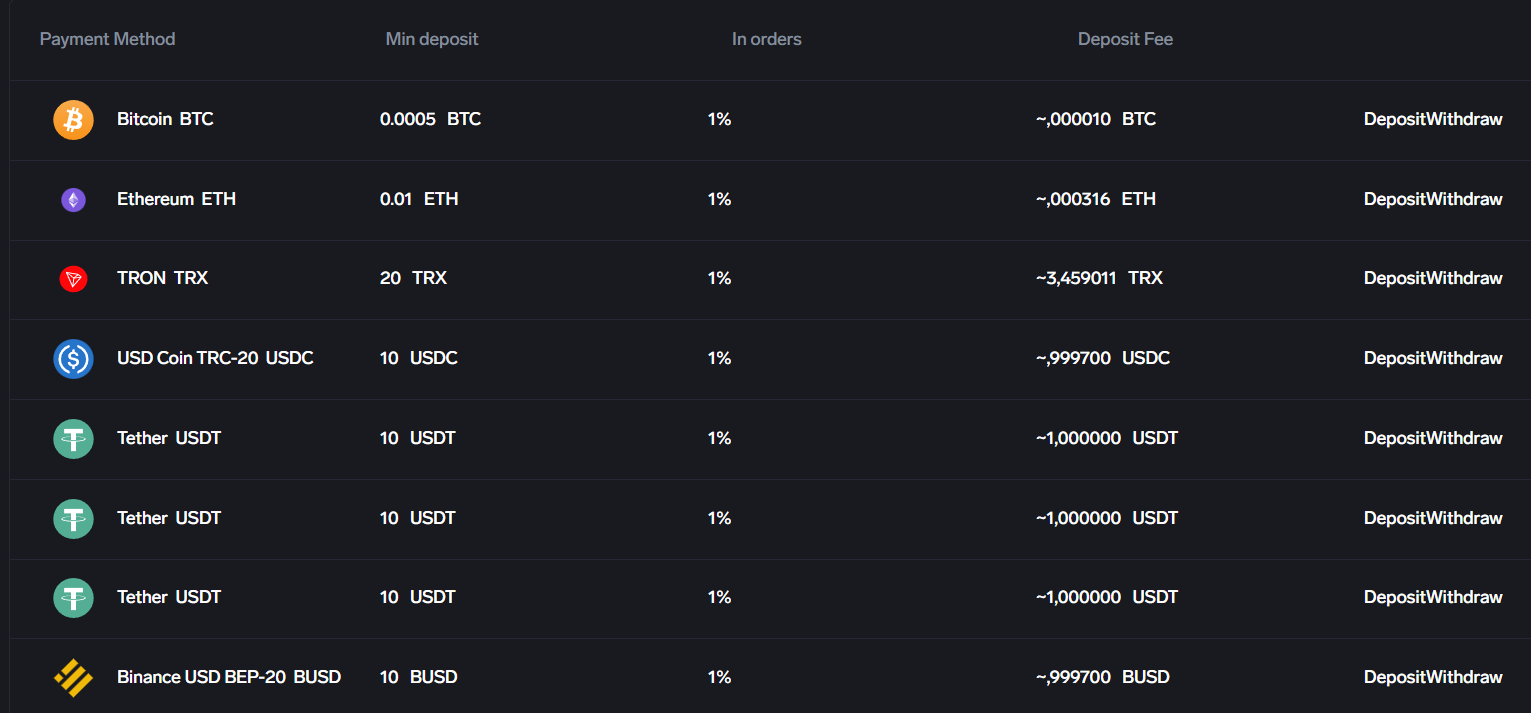Image resolution: width=1531 pixels, height=713 pixels.
Task: Click the Deposit Fee column header
Action: coord(1125,39)
